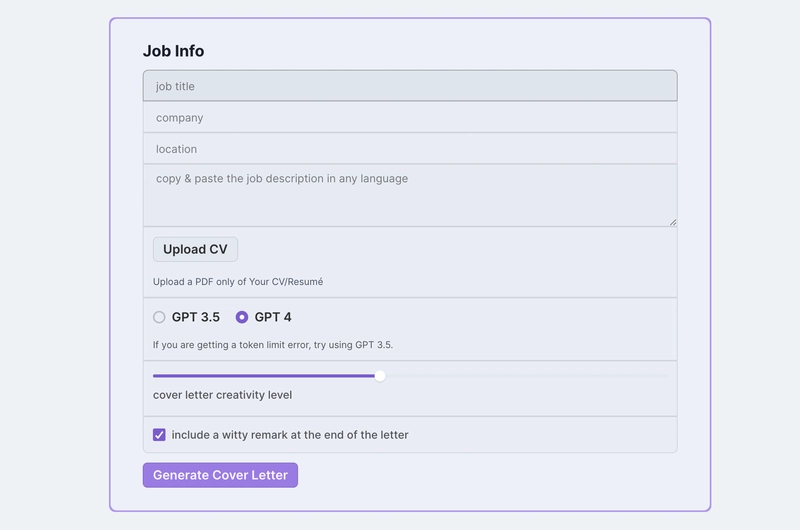Select the GPT 3.5 radio button
This screenshot has height=530, width=800.
click(x=159, y=317)
